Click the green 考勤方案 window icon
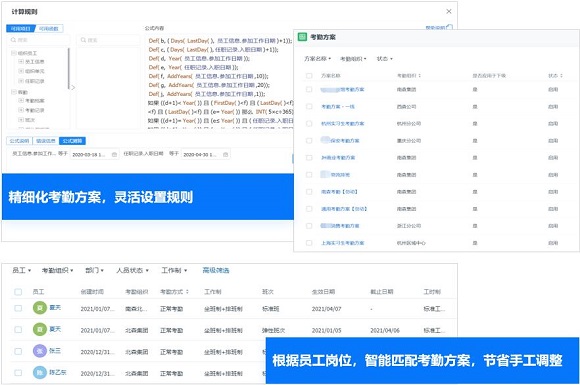Screen dimensions: 580x385 pos(302,37)
